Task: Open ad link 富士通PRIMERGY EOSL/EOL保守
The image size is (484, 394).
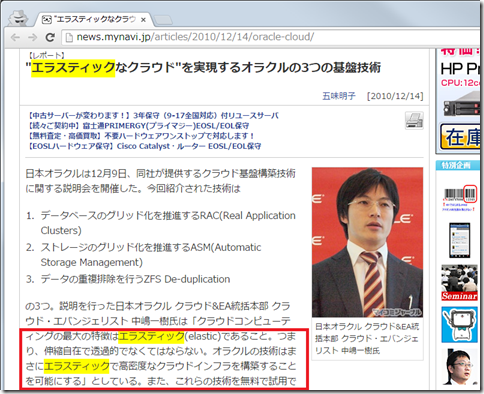Action: click(x=138, y=126)
